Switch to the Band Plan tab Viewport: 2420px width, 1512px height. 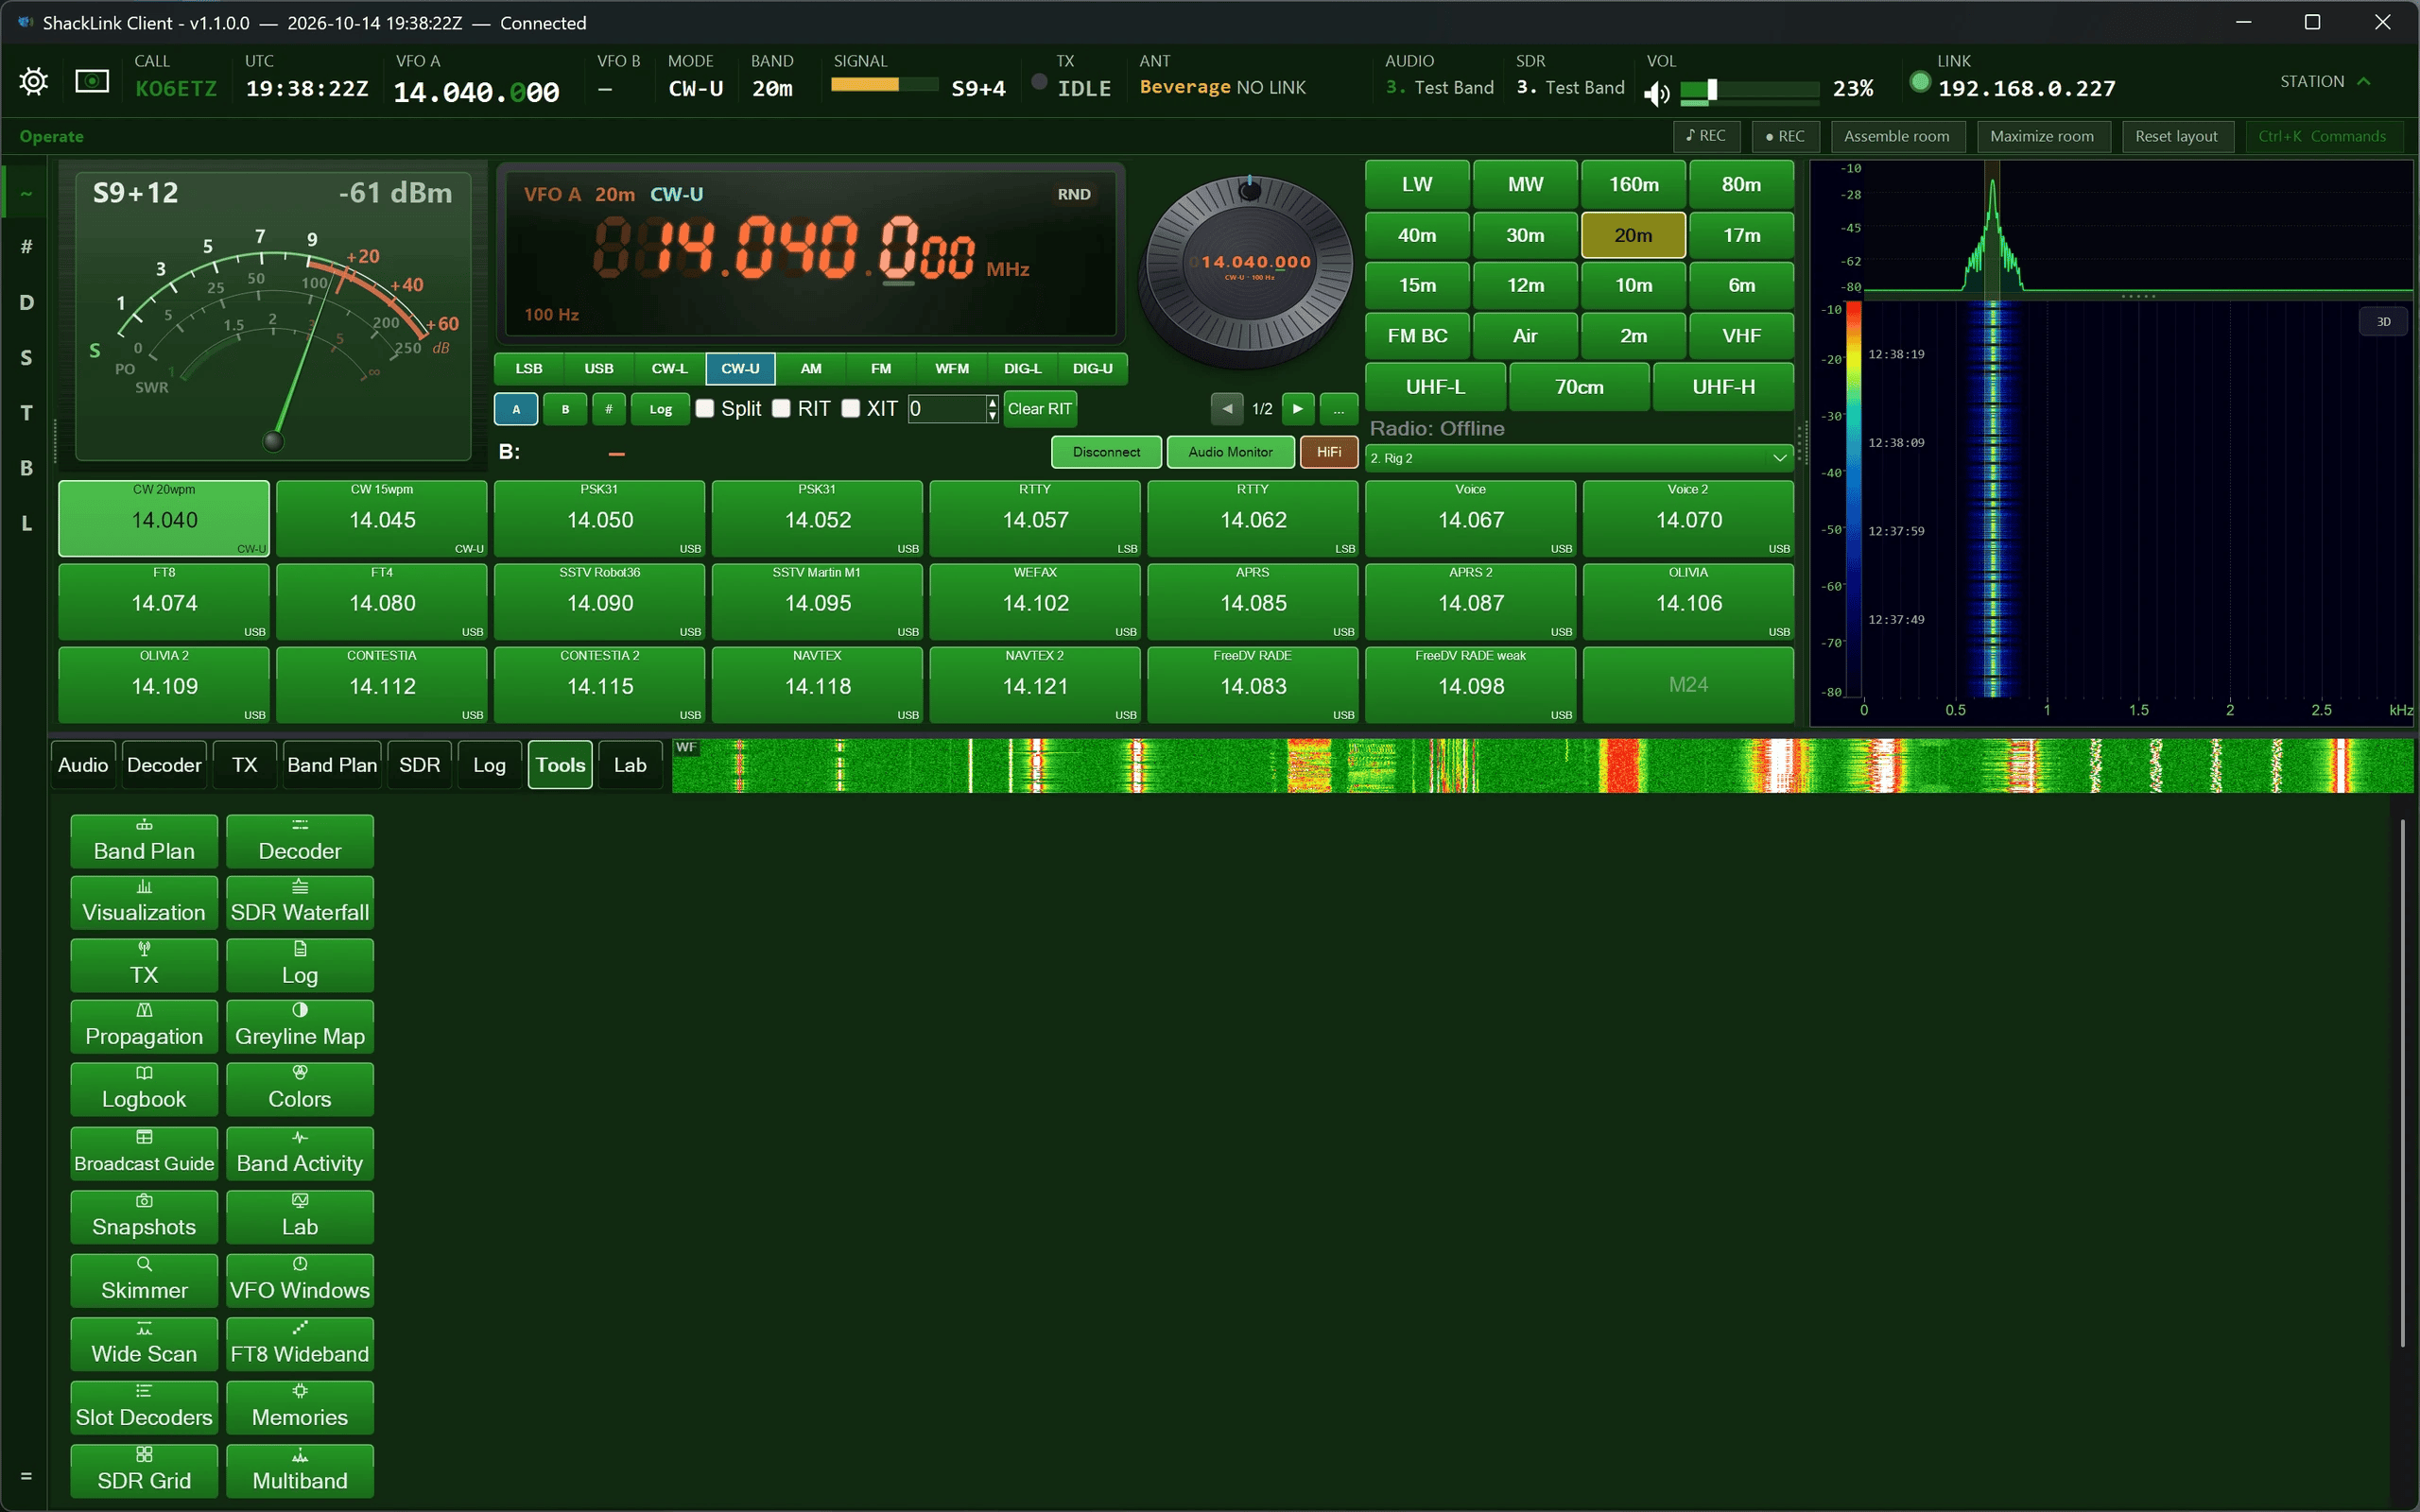pos(332,765)
